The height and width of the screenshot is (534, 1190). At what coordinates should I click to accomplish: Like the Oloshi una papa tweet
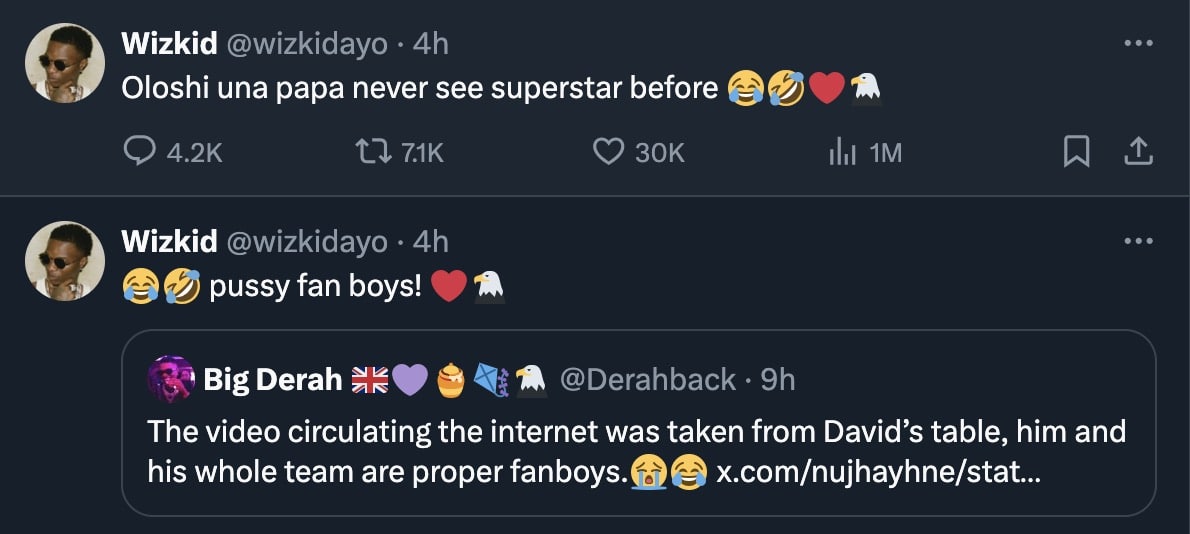[608, 152]
